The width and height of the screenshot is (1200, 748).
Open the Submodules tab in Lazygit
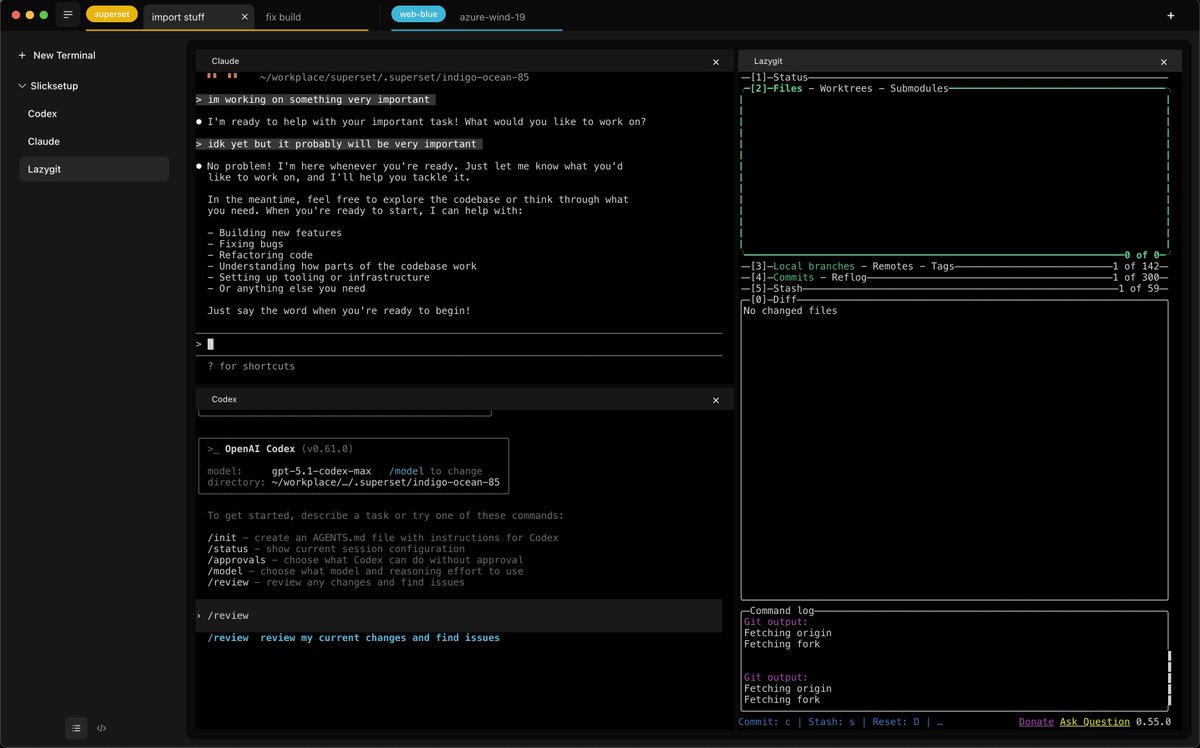(x=919, y=89)
